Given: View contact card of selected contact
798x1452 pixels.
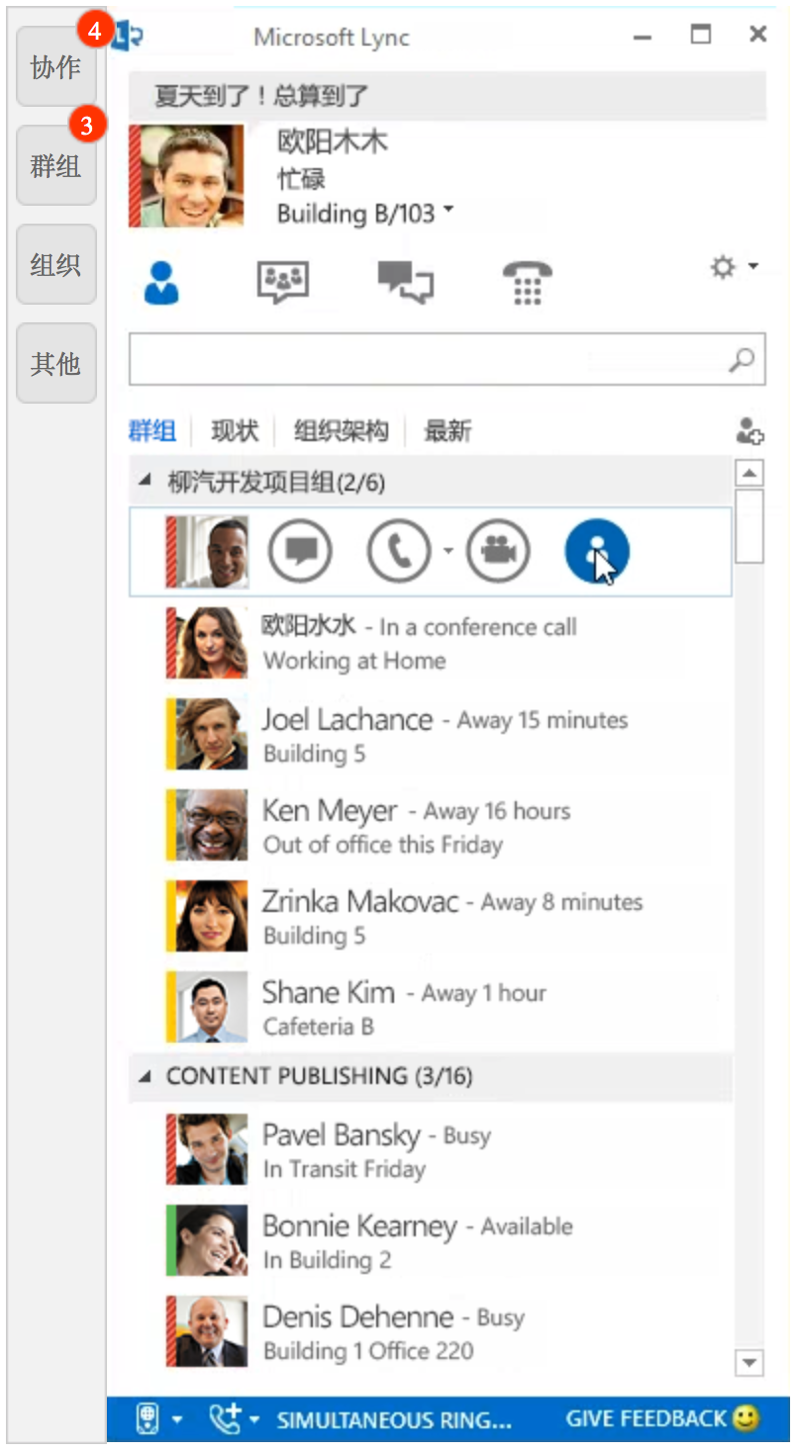Looking at the screenshot, I should (x=597, y=551).
